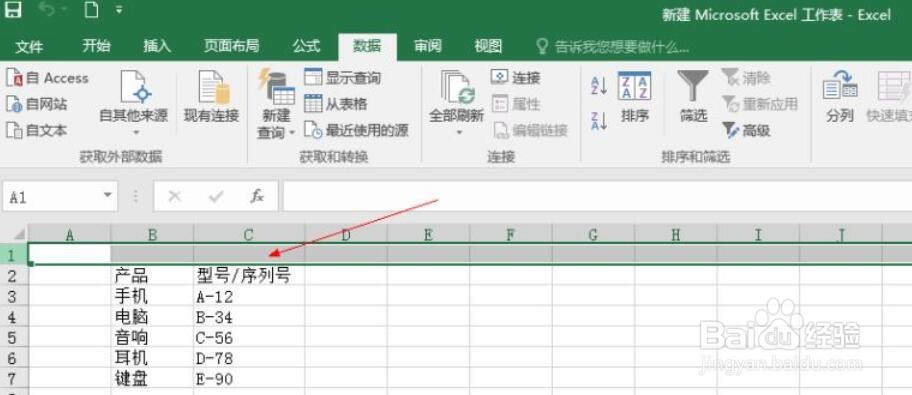Screen dimensions: 912x395
Task: Click the 属性 button
Action: [x=515, y=104]
